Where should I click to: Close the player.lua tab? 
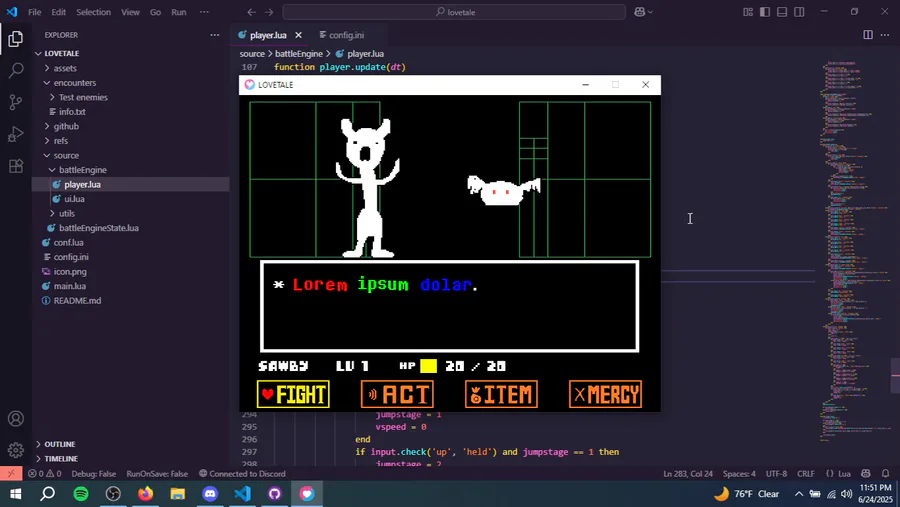(x=298, y=35)
